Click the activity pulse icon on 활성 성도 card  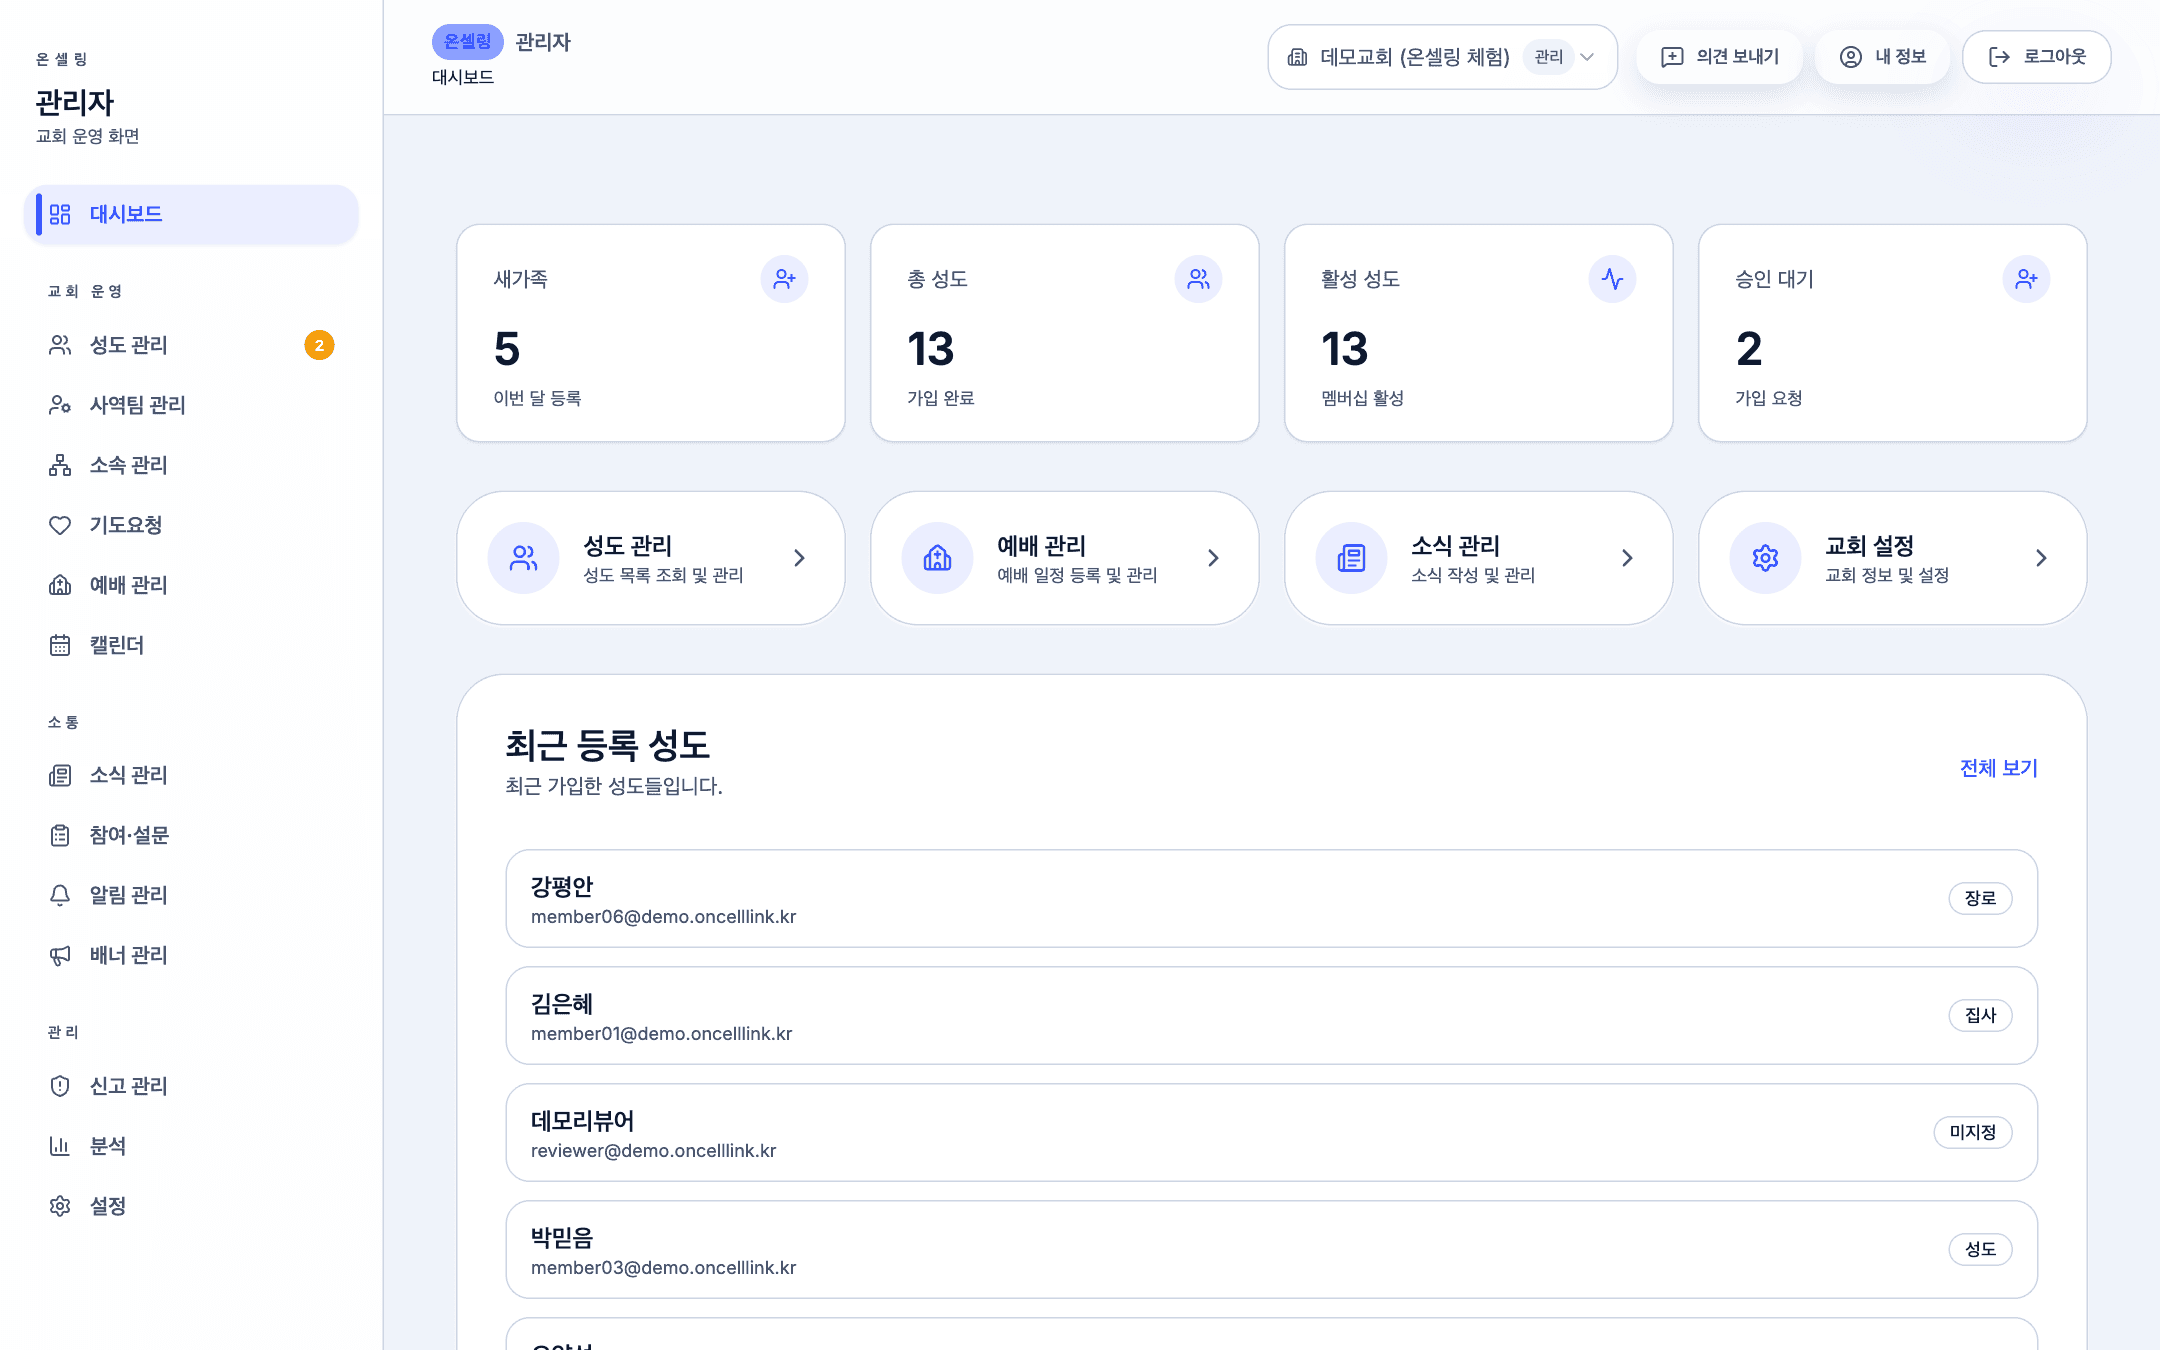click(1612, 279)
